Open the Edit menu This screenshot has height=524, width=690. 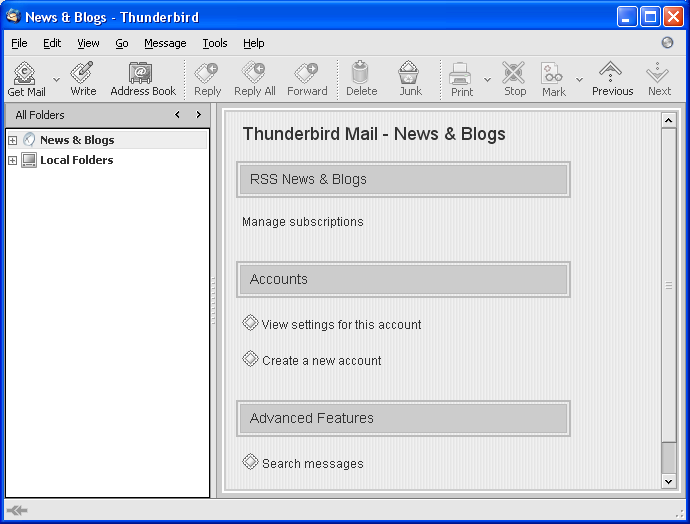click(52, 43)
